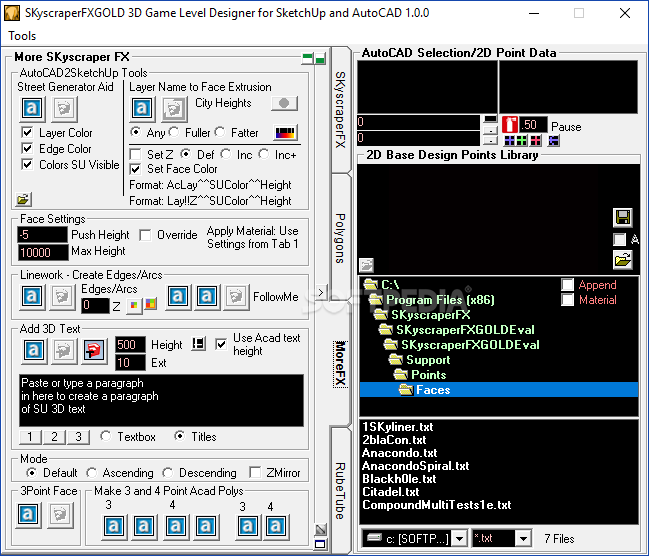Click SketchUp icon left of City Heights
This screenshot has height=556, width=649.
(174, 108)
